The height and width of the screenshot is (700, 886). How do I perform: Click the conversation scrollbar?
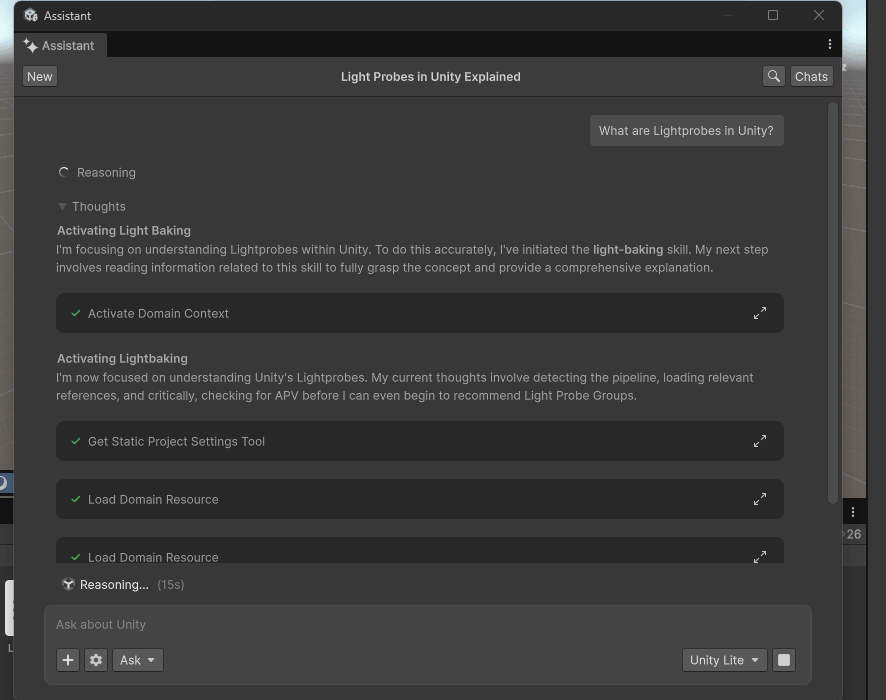(832, 303)
